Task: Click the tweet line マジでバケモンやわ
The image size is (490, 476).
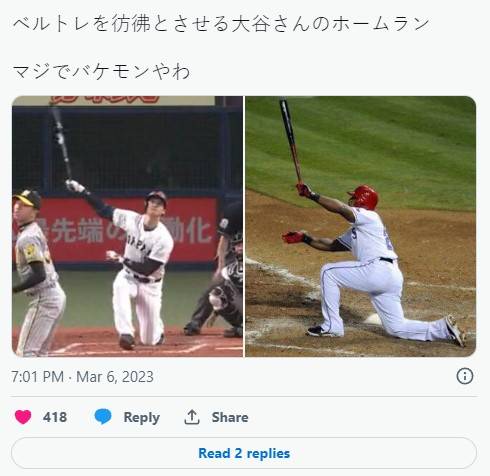Action: click(101, 72)
